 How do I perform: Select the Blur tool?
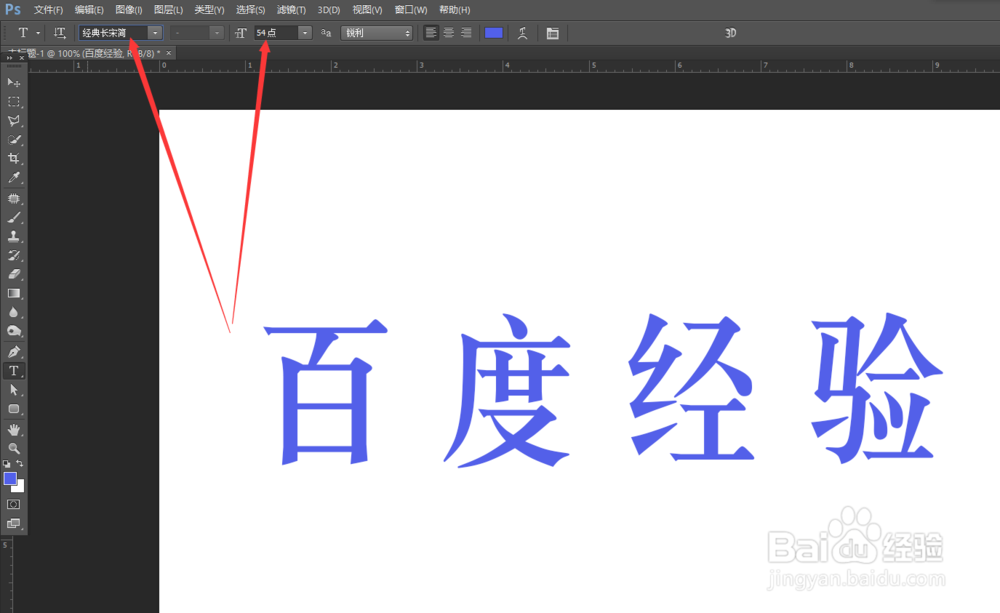pyautogui.click(x=13, y=313)
